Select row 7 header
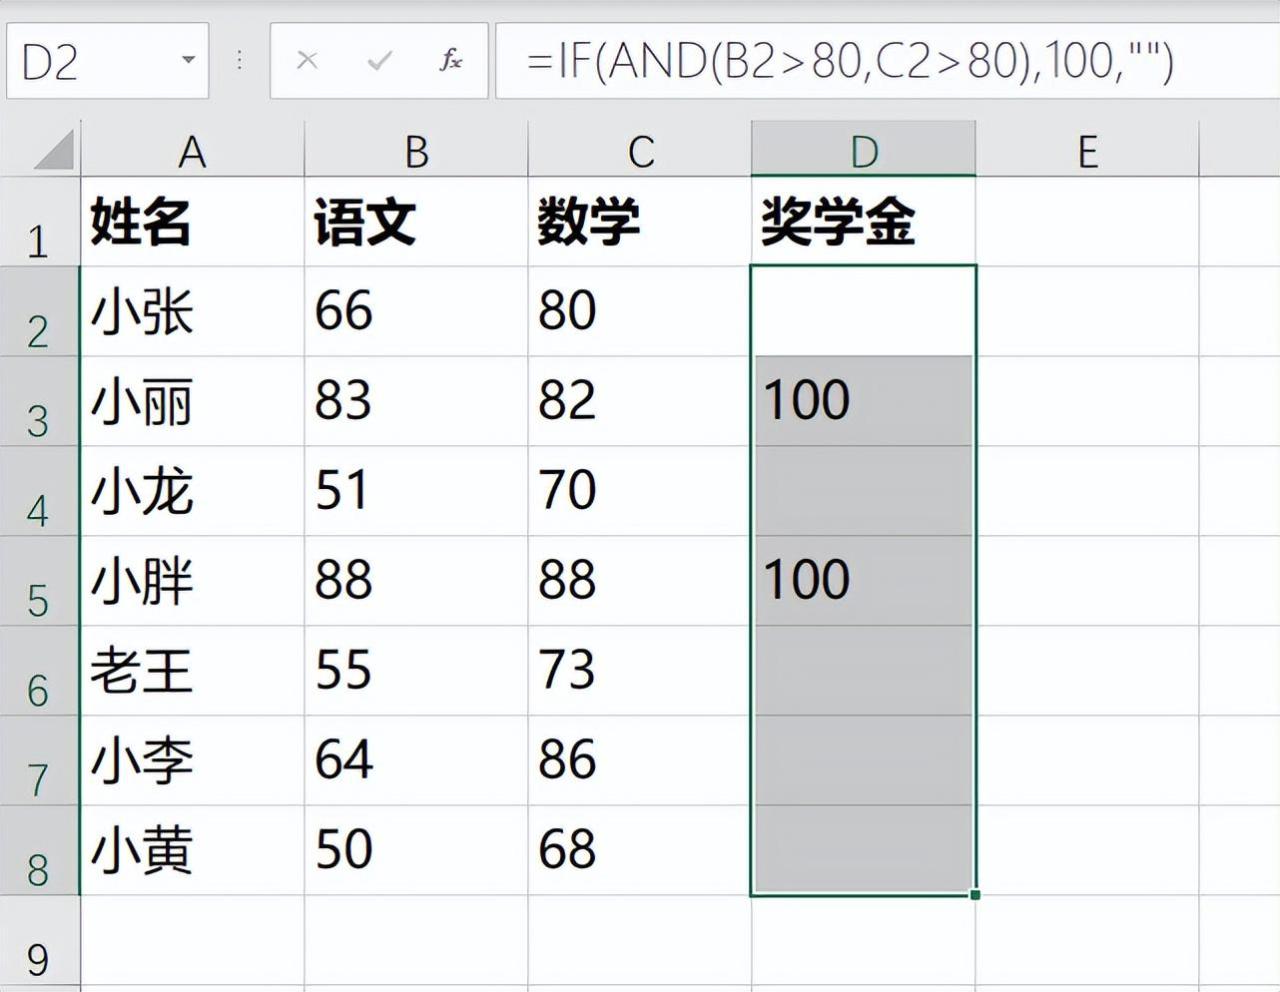 (x=39, y=760)
